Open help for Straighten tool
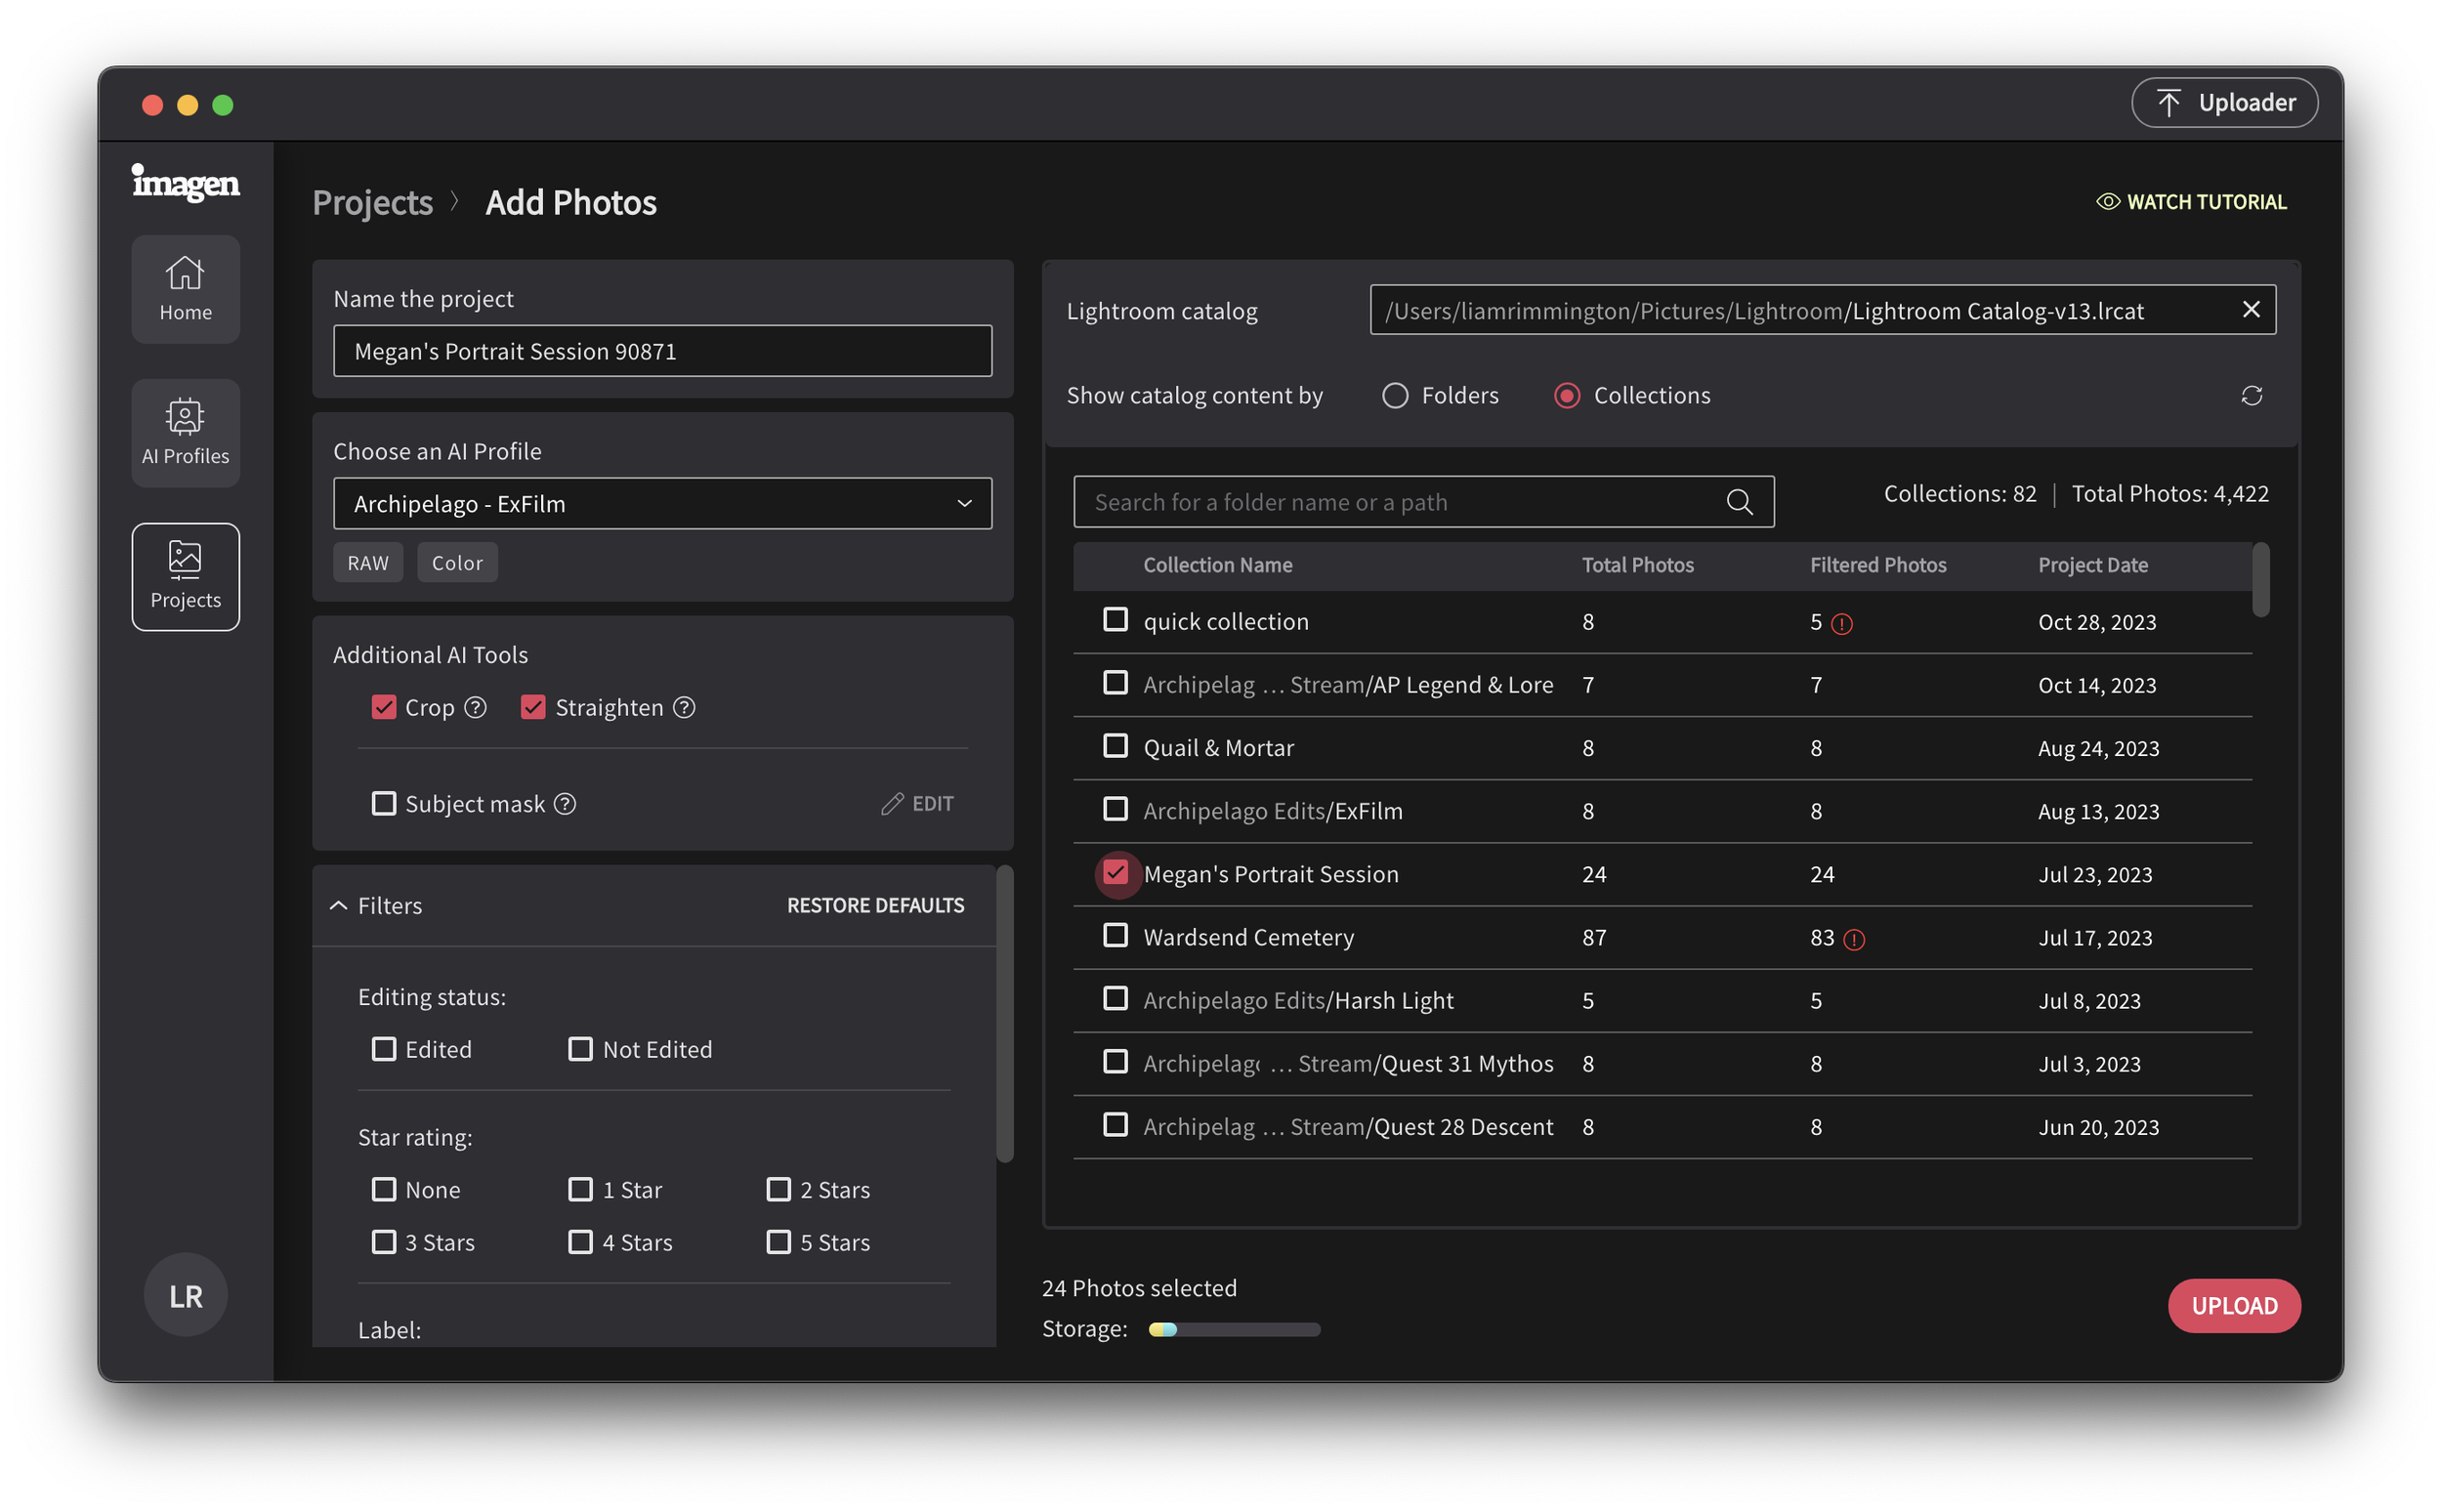This screenshot has width=2442, height=1512. pyautogui.click(x=684, y=708)
